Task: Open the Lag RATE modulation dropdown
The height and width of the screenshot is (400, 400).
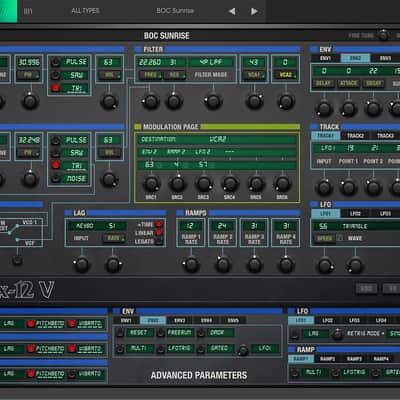Action: [x=114, y=238]
